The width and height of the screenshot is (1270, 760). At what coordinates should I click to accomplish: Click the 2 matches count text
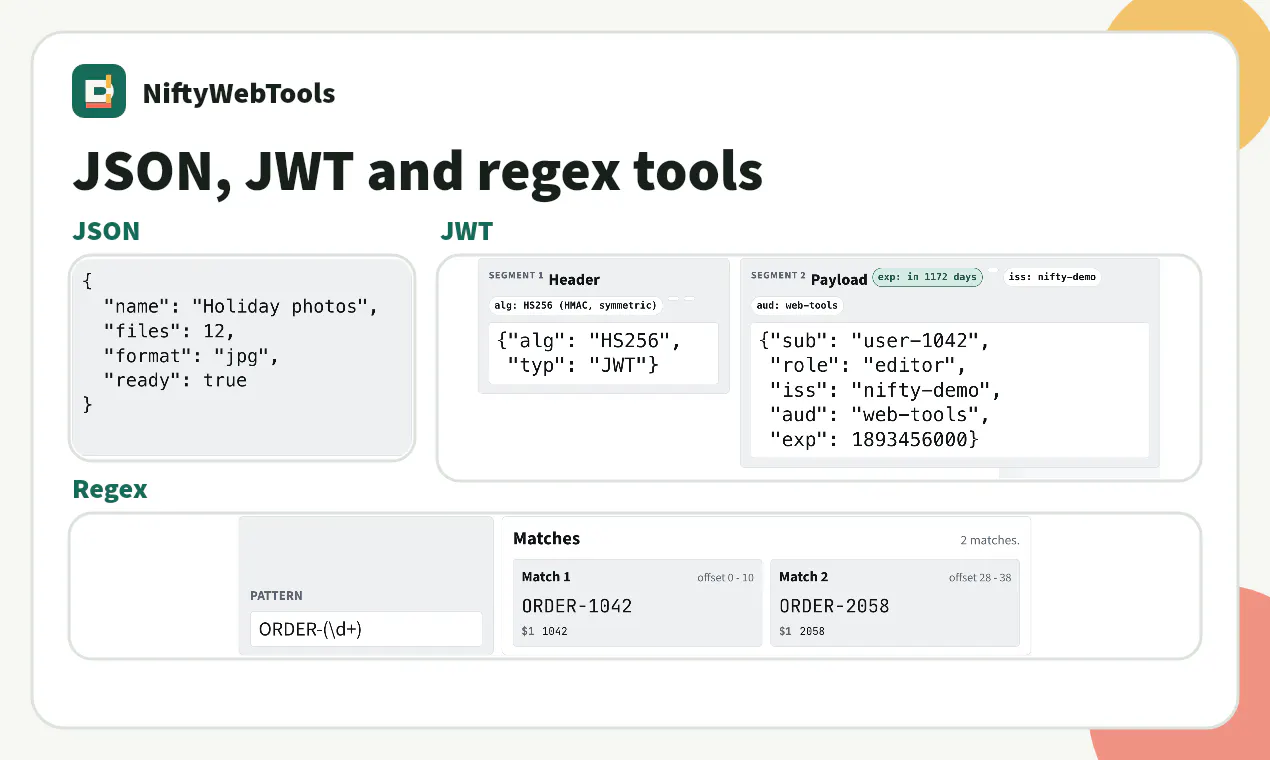coord(989,540)
